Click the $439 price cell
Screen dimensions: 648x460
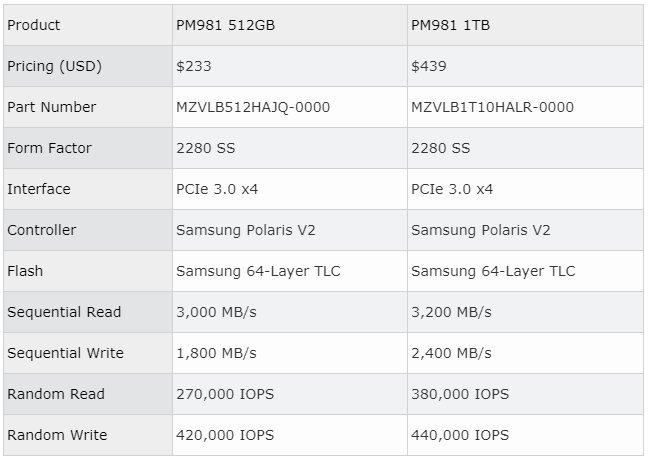(x=429, y=66)
